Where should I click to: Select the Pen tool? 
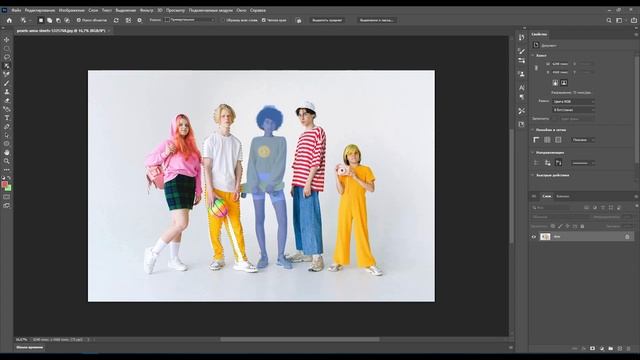7,127
